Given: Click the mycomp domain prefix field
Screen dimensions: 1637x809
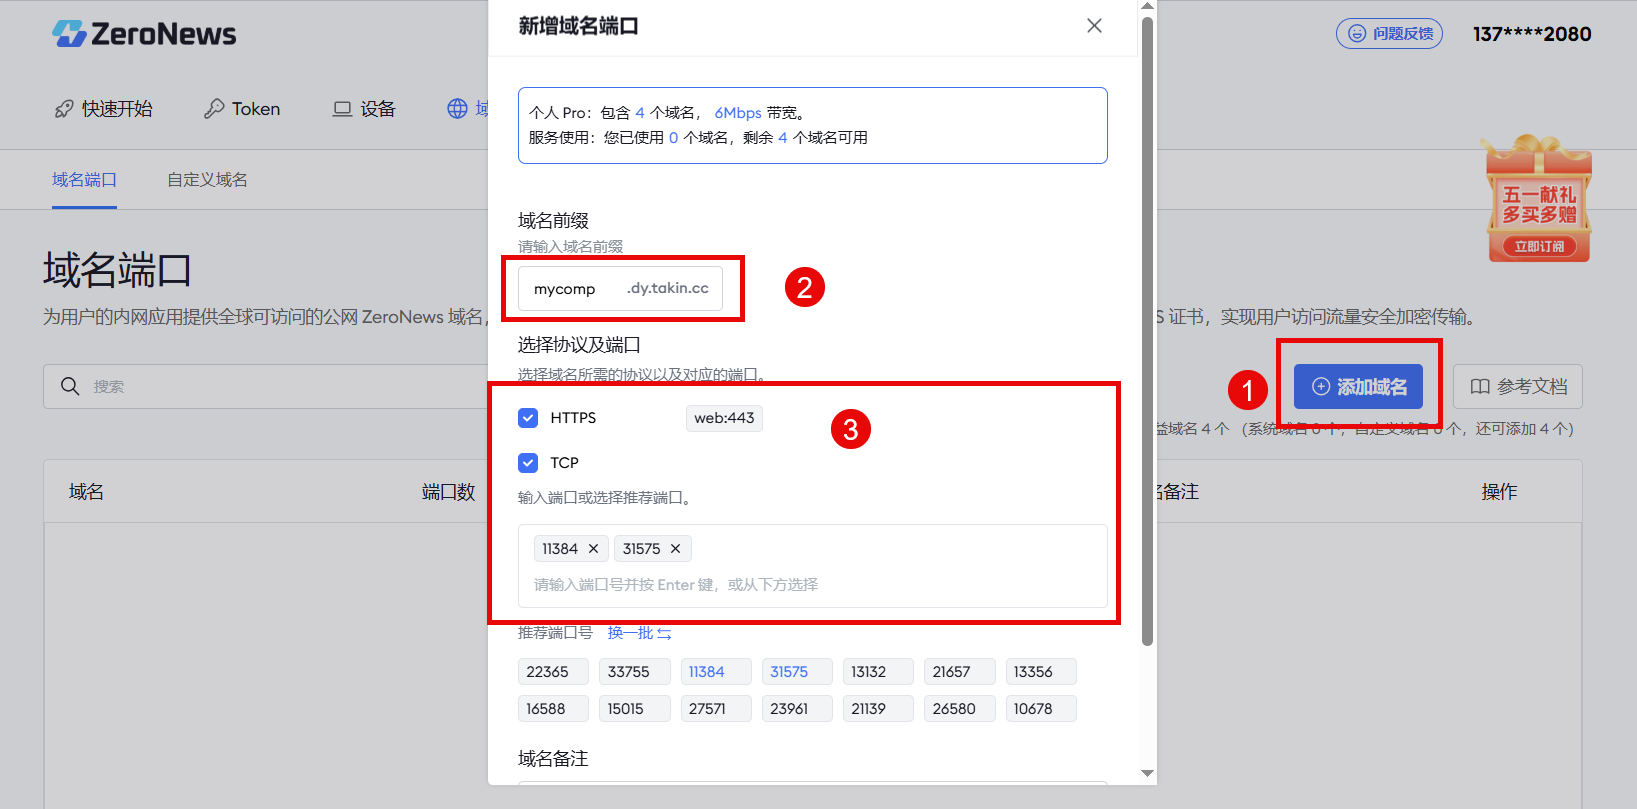Looking at the screenshot, I should pyautogui.click(x=620, y=289).
